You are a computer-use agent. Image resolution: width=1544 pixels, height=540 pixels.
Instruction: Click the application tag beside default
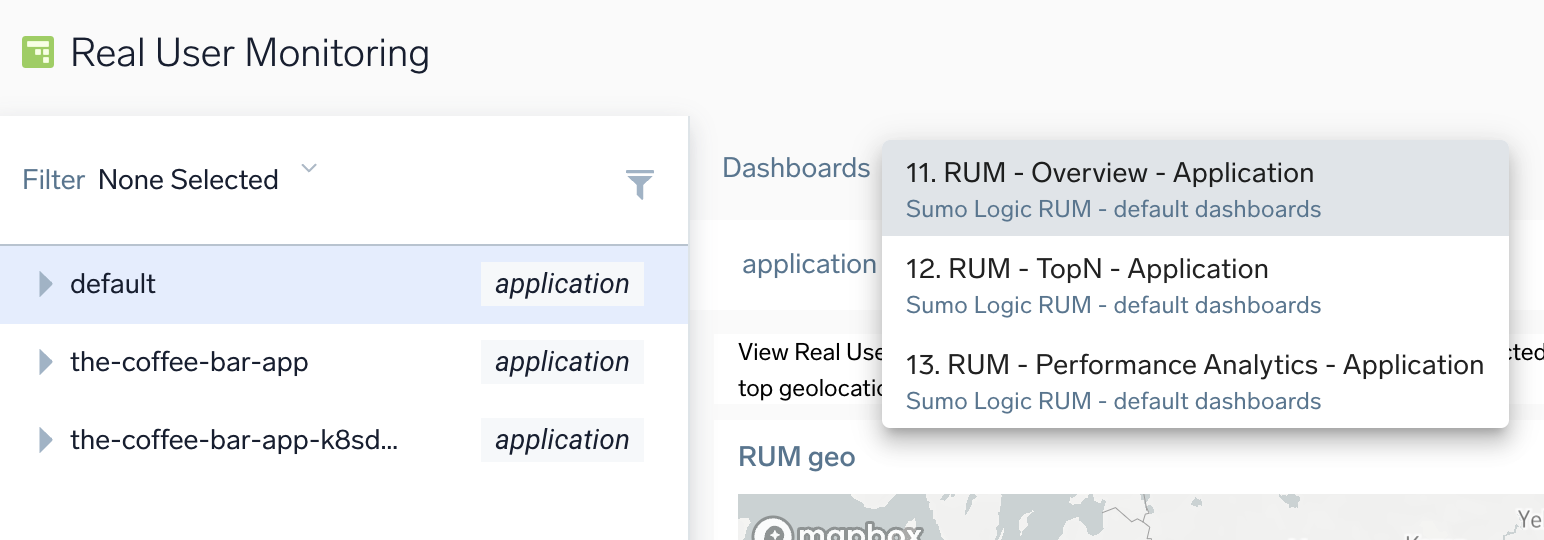pos(562,284)
